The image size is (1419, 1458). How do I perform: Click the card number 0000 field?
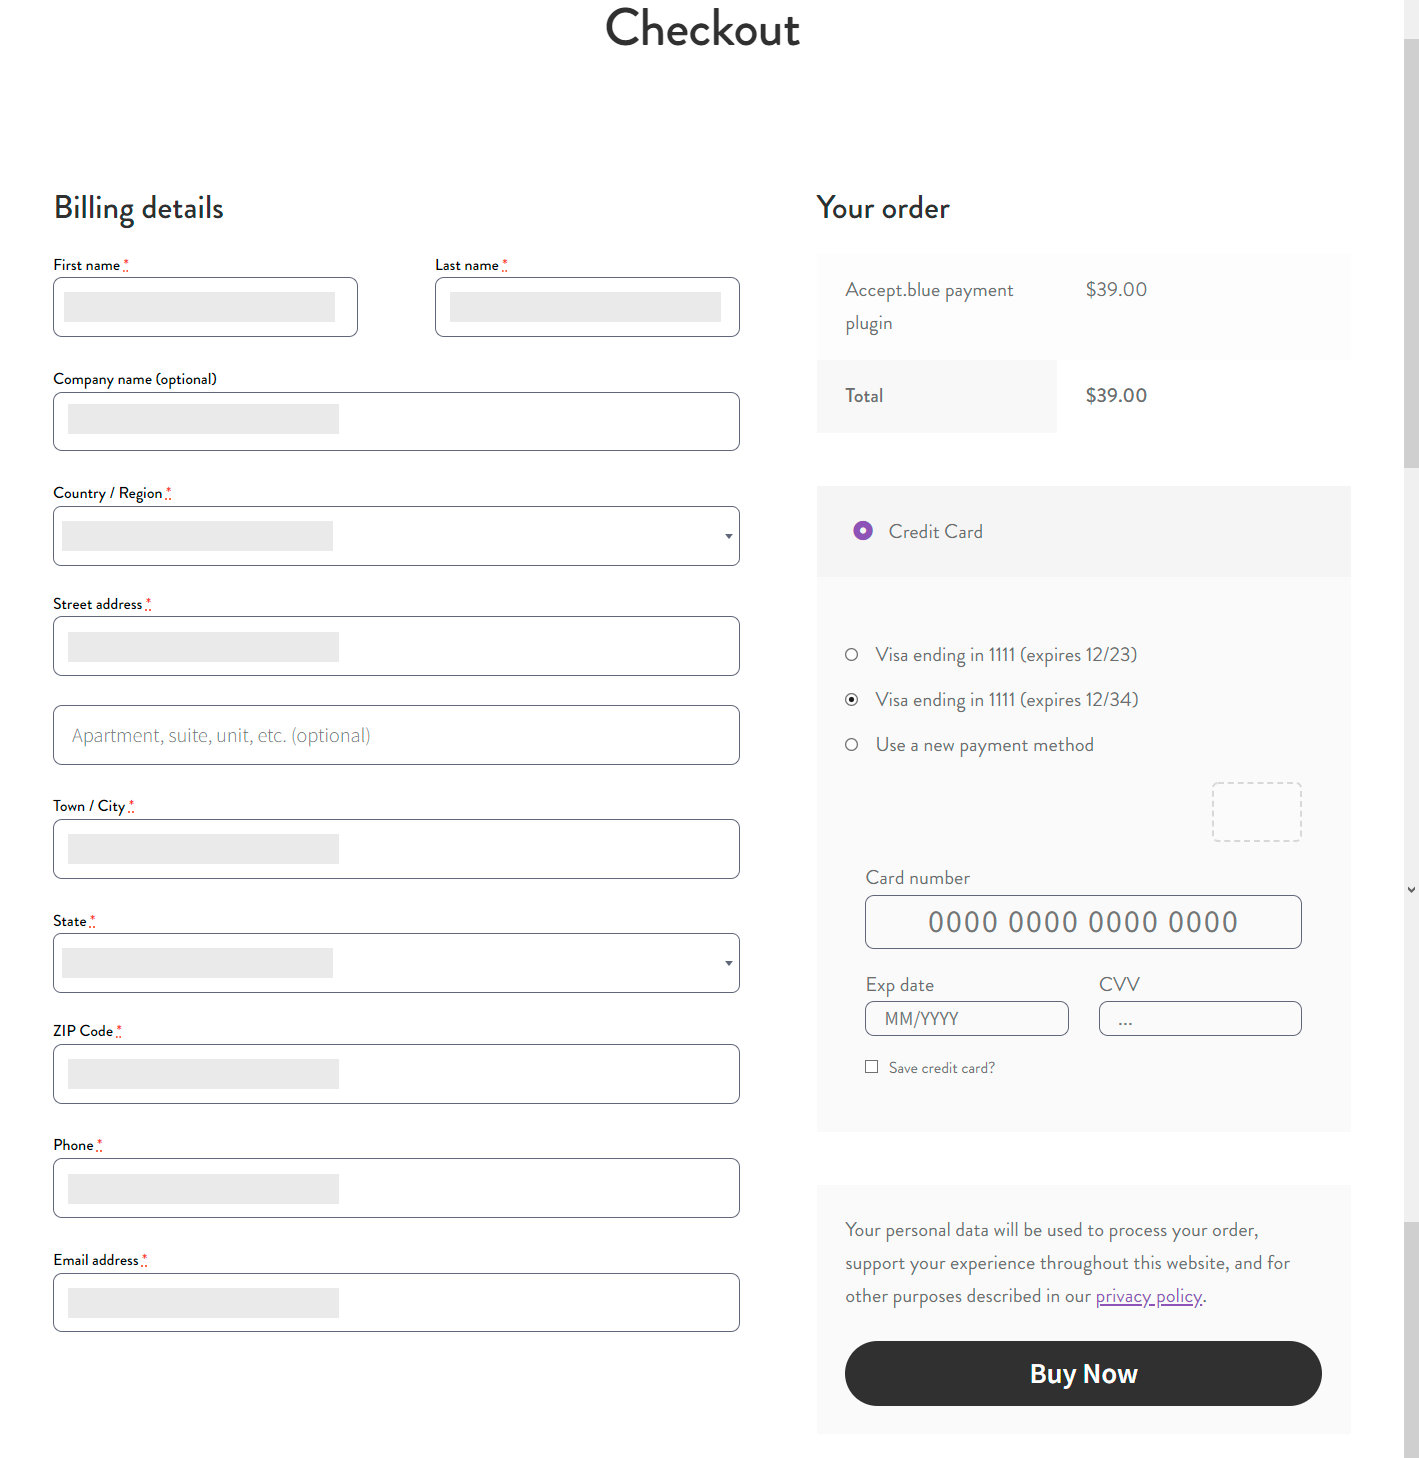[x=1083, y=921]
